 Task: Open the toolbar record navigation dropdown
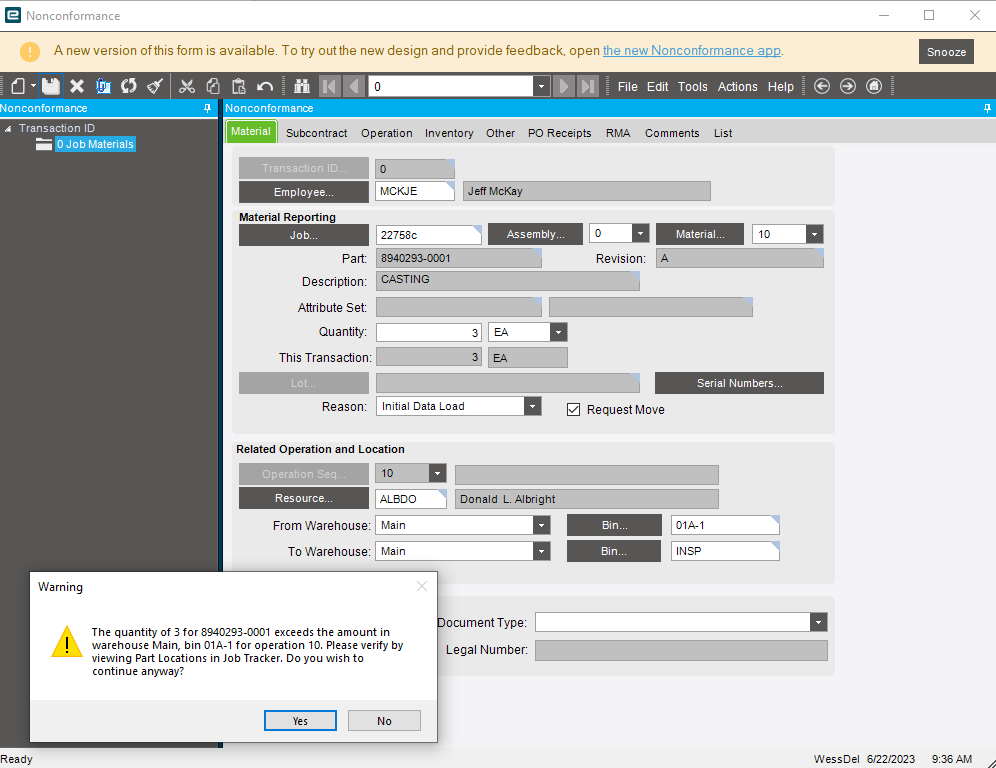pos(541,86)
